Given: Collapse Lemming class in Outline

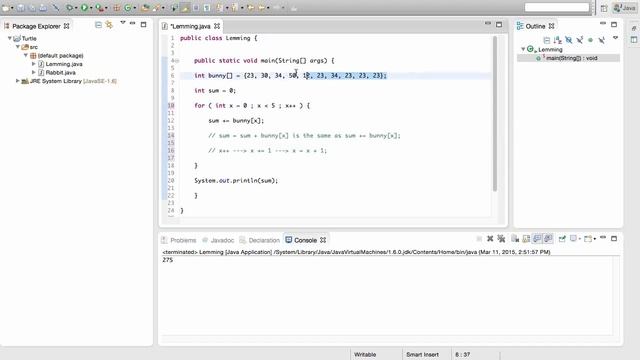Looking at the screenshot, I should [523, 49].
